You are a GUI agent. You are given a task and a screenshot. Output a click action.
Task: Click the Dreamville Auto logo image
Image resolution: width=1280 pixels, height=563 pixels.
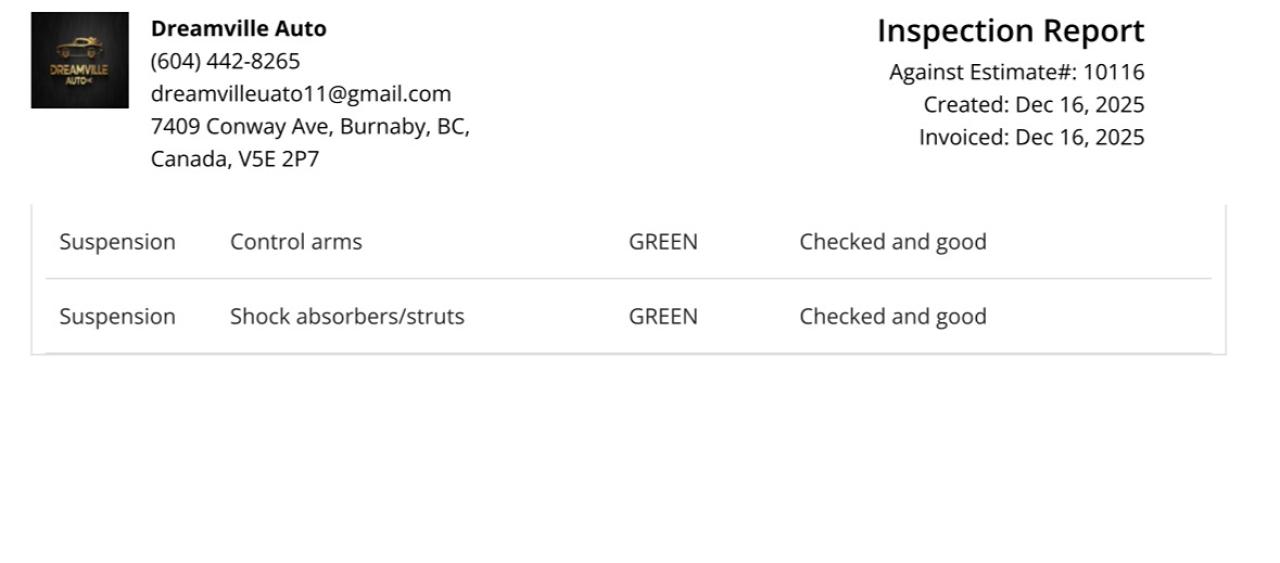point(80,60)
